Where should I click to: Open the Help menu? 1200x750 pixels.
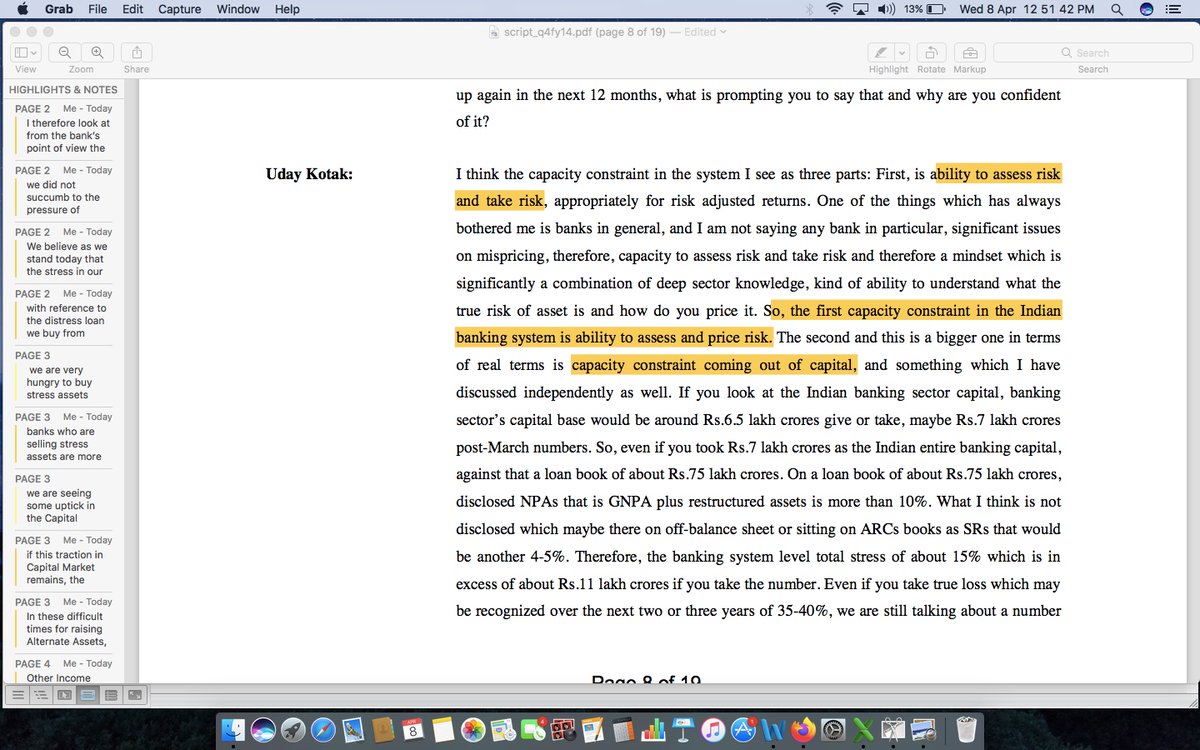pos(287,9)
